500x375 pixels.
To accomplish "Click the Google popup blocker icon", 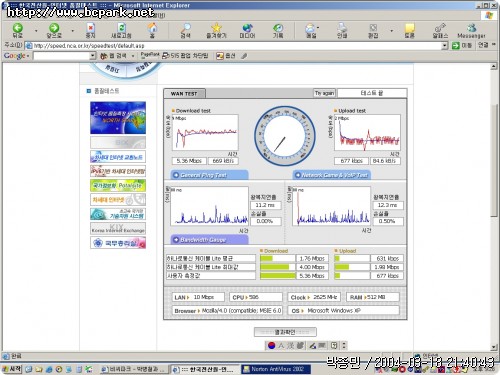I will pyautogui.click(x=185, y=56).
